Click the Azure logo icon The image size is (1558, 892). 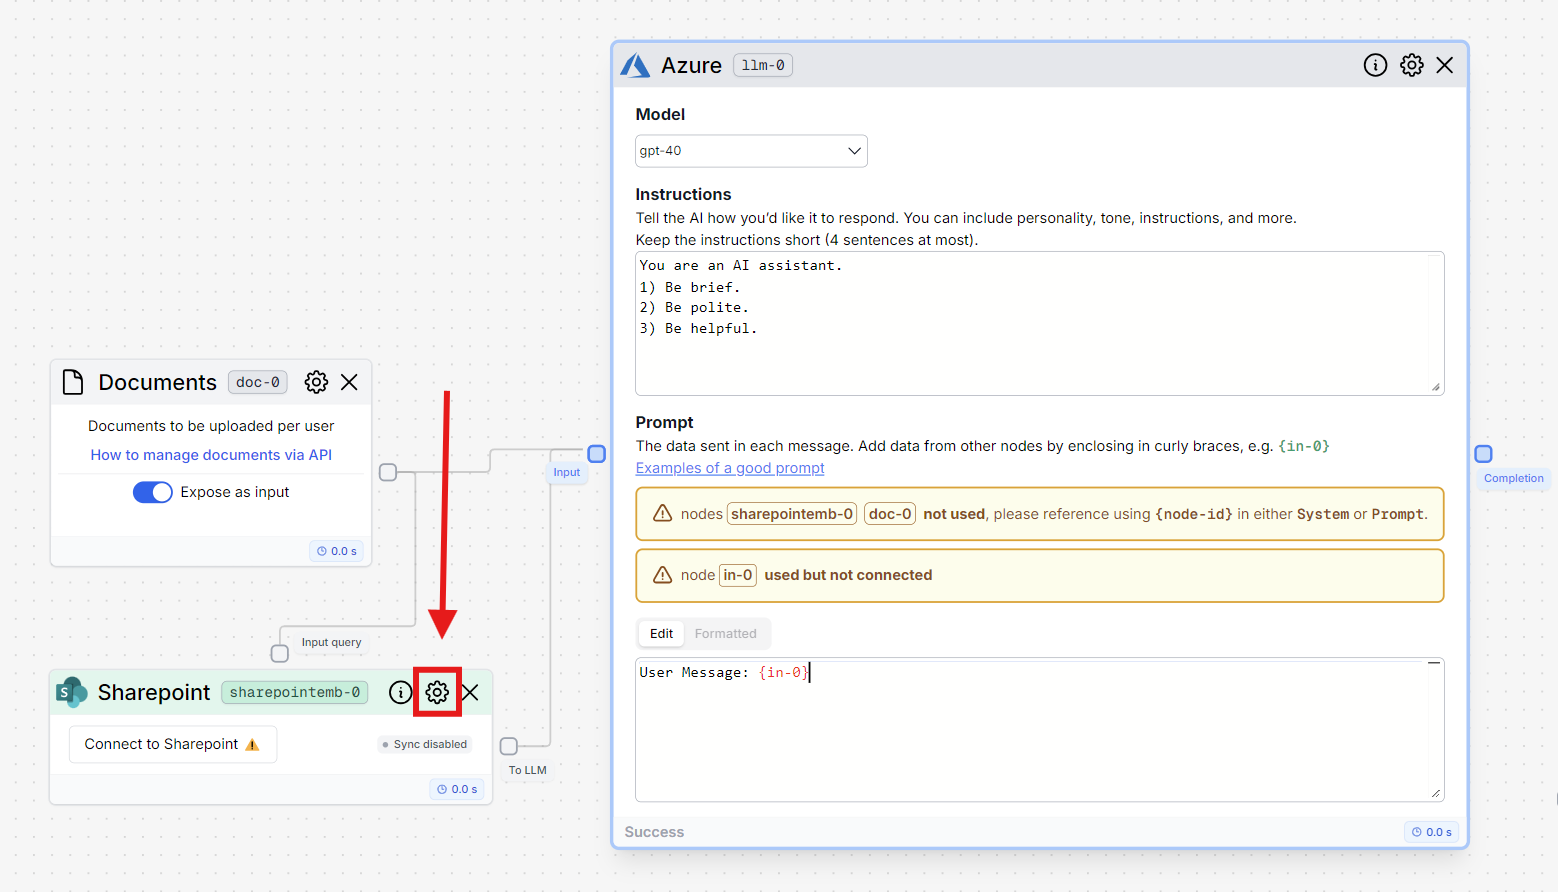635,65
